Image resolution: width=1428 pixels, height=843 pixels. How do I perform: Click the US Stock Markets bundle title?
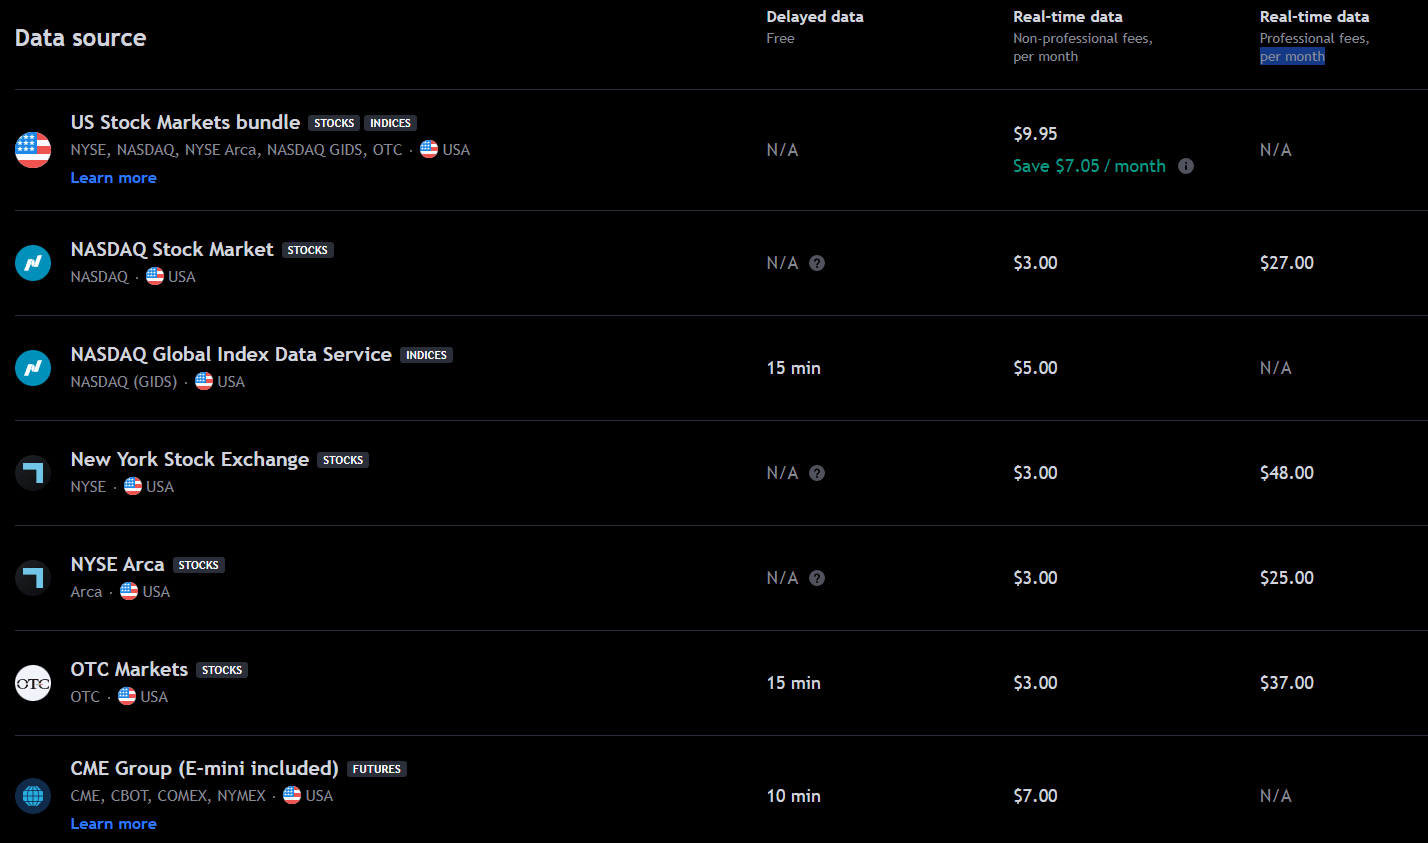click(x=185, y=122)
